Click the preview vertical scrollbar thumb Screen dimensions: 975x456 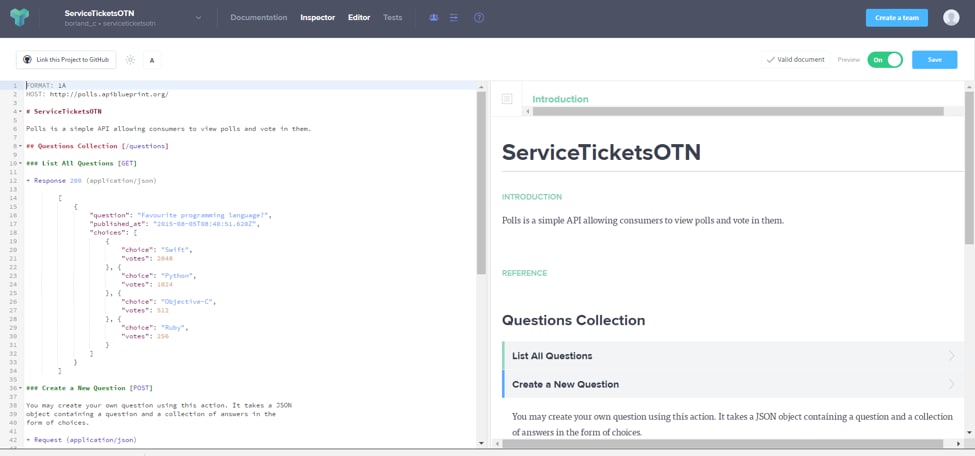969,168
